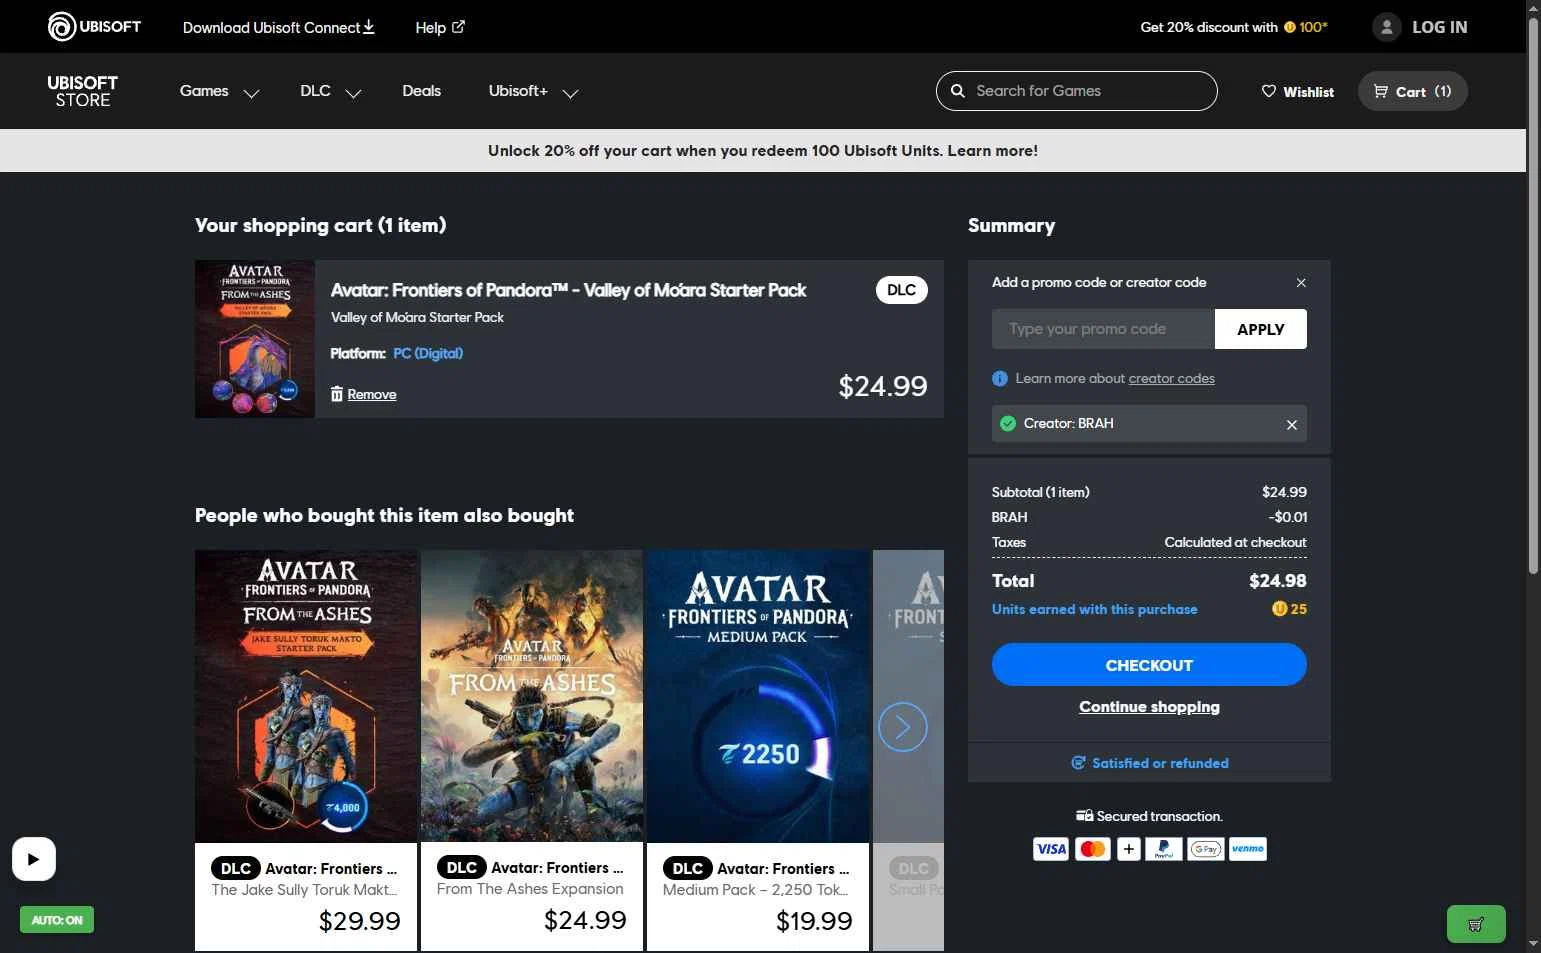1541x953 pixels.
Task: Click the BRAH discount -$0.01 value
Action: click(1287, 517)
